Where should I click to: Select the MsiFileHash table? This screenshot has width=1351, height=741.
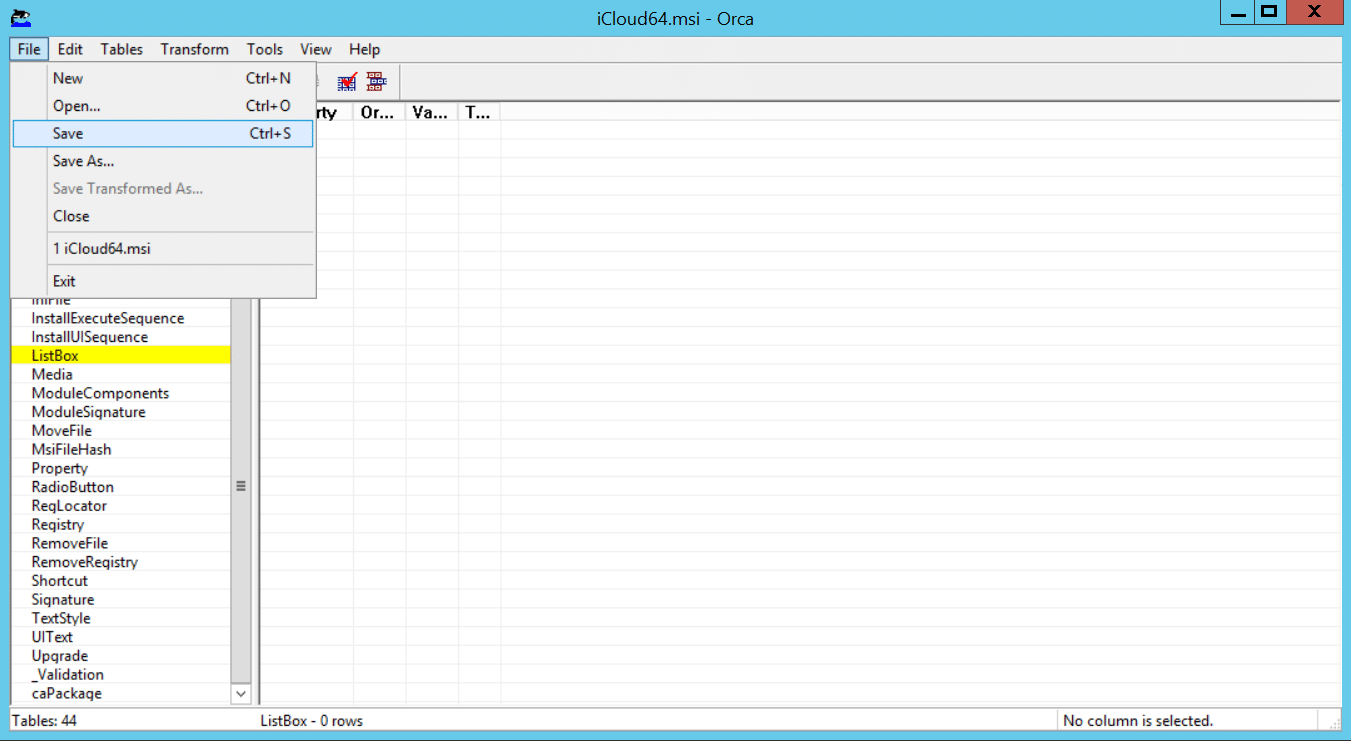120,449
